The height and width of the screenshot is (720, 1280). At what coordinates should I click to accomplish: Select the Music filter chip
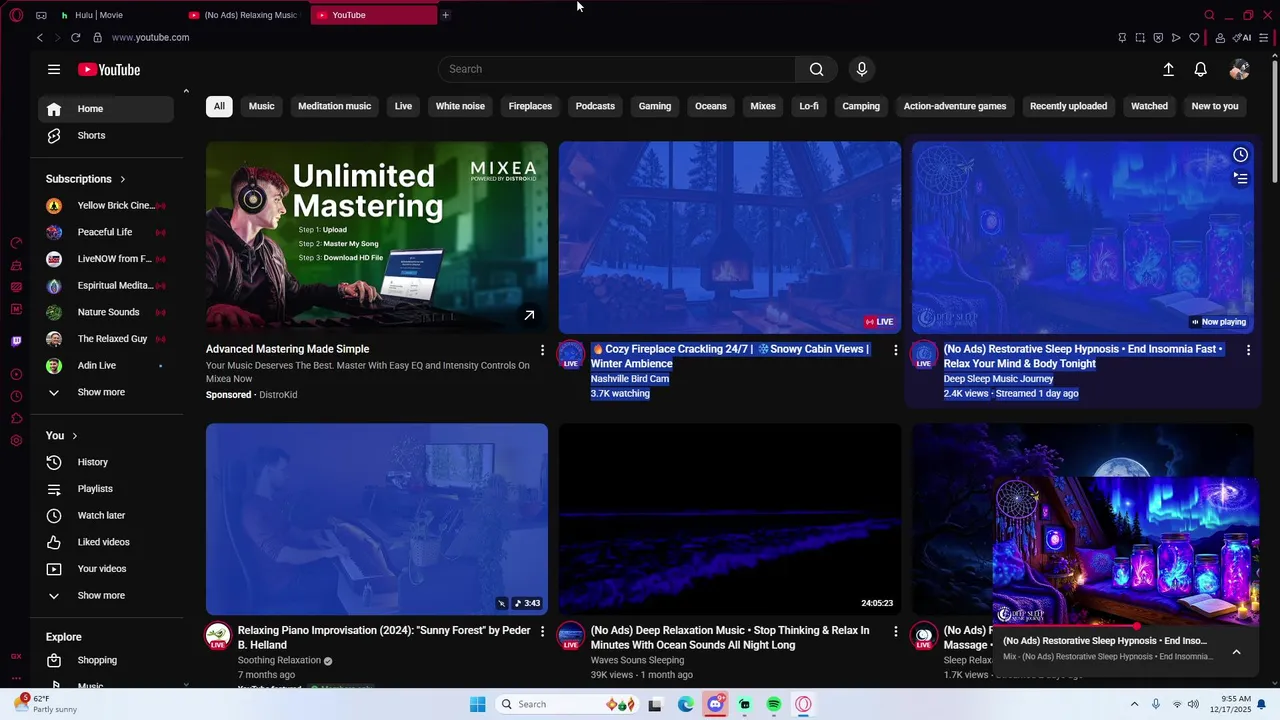261,106
